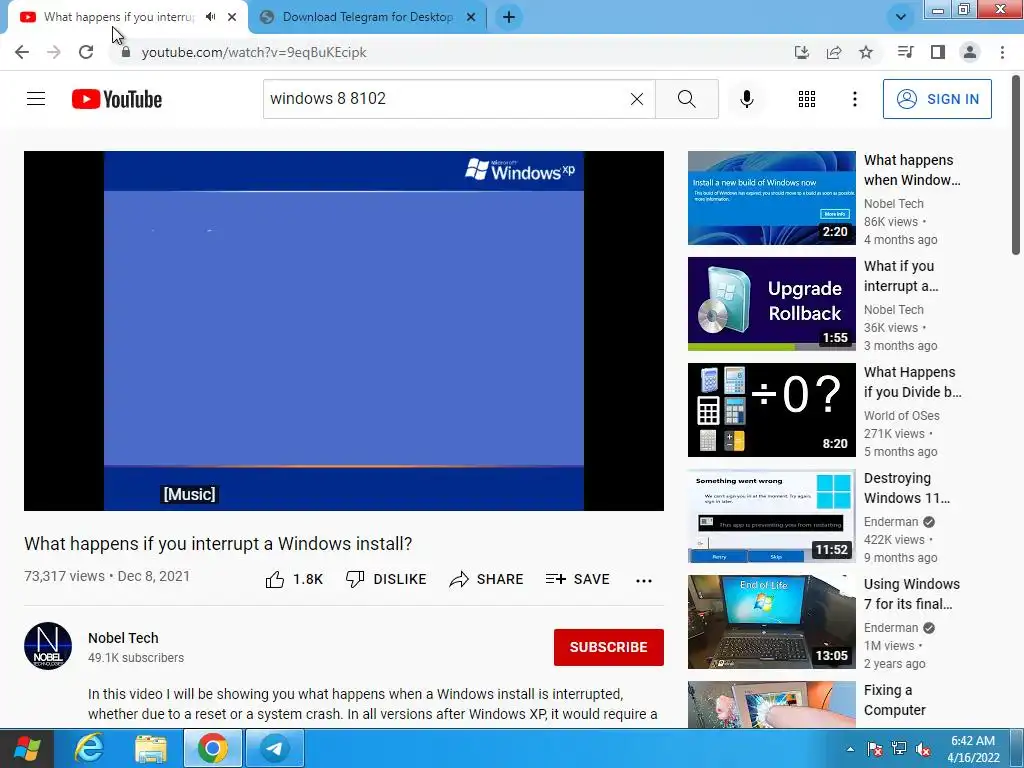The height and width of the screenshot is (768, 1024).
Task: Open Nobel Tech channel avatar
Action: click(x=48, y=646)
